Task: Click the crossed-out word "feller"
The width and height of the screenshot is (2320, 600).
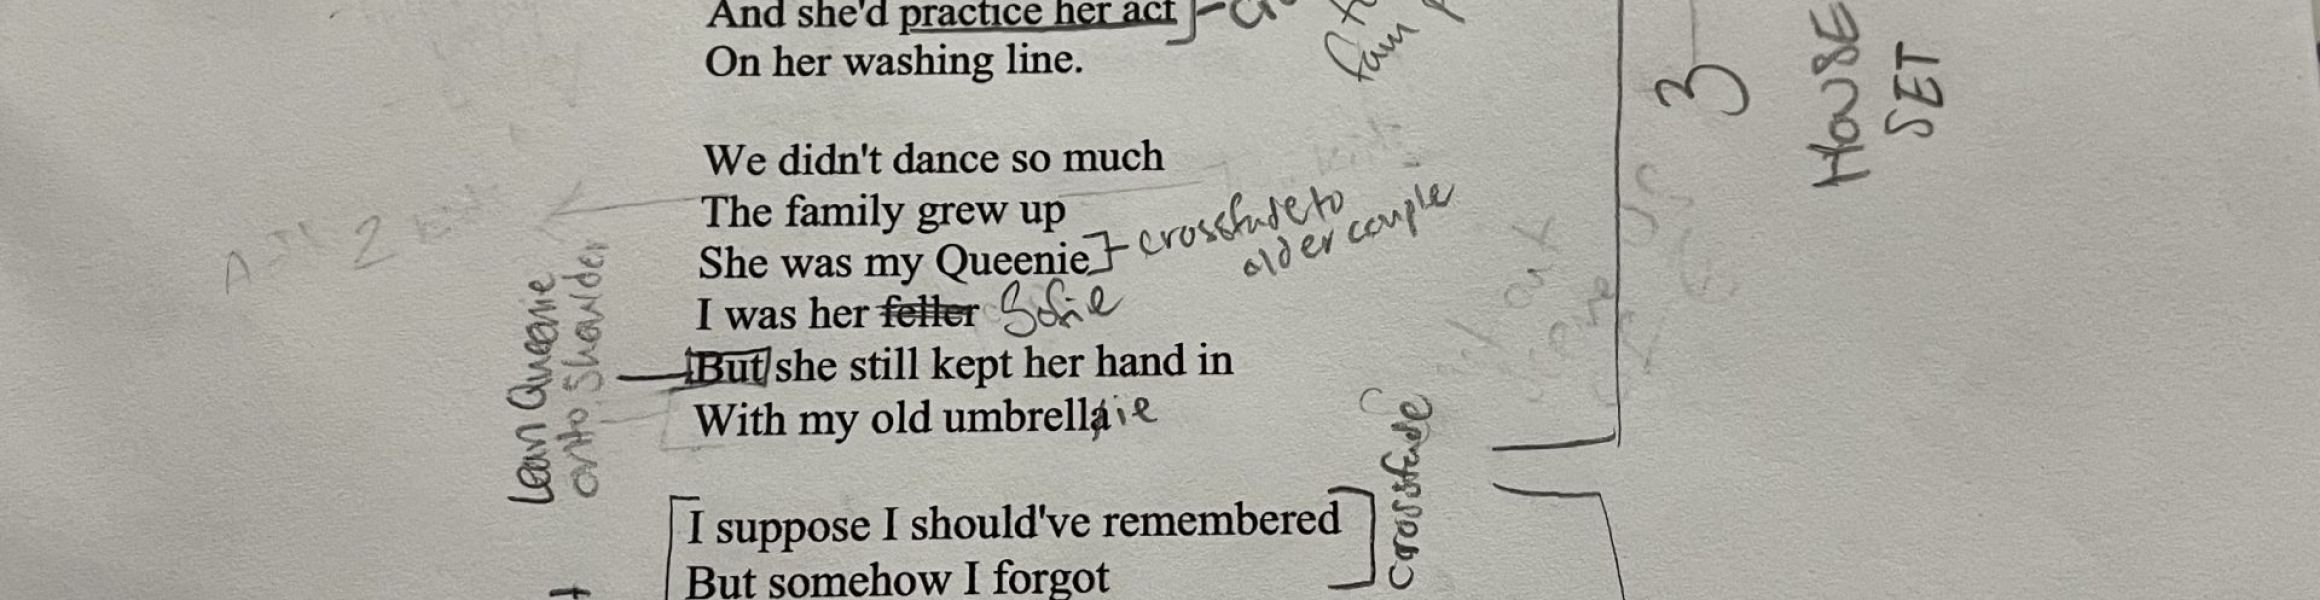Action: tap(929, 313)
